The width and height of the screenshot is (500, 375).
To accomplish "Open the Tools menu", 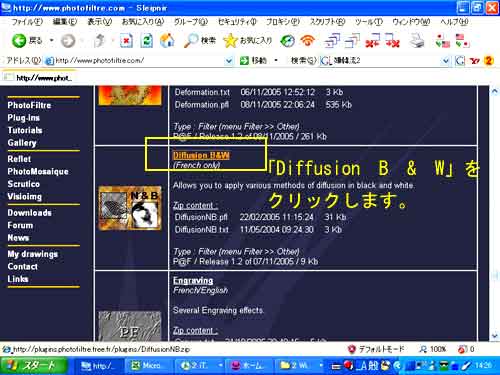I will tap(369, 22).
